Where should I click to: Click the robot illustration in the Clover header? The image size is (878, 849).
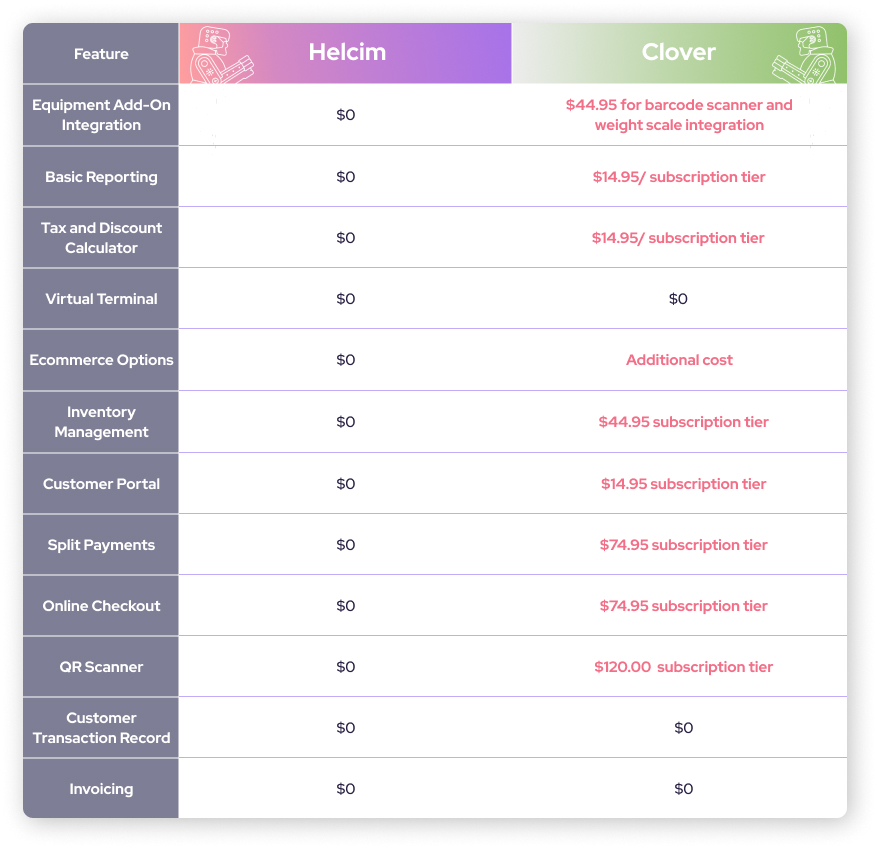pyautogui.click(x=808, y=55)
